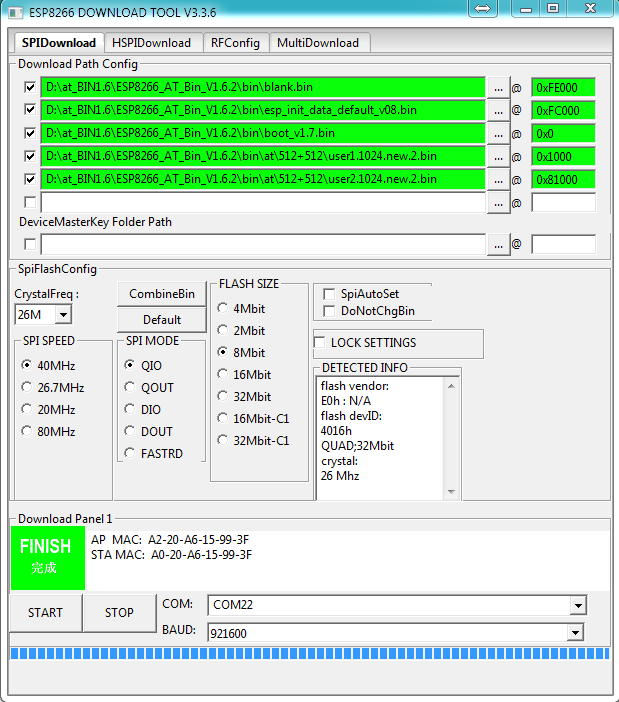Browse for file in esp_init_data_default row
This screenshot has width=619, height=702.
click(498, 111)
